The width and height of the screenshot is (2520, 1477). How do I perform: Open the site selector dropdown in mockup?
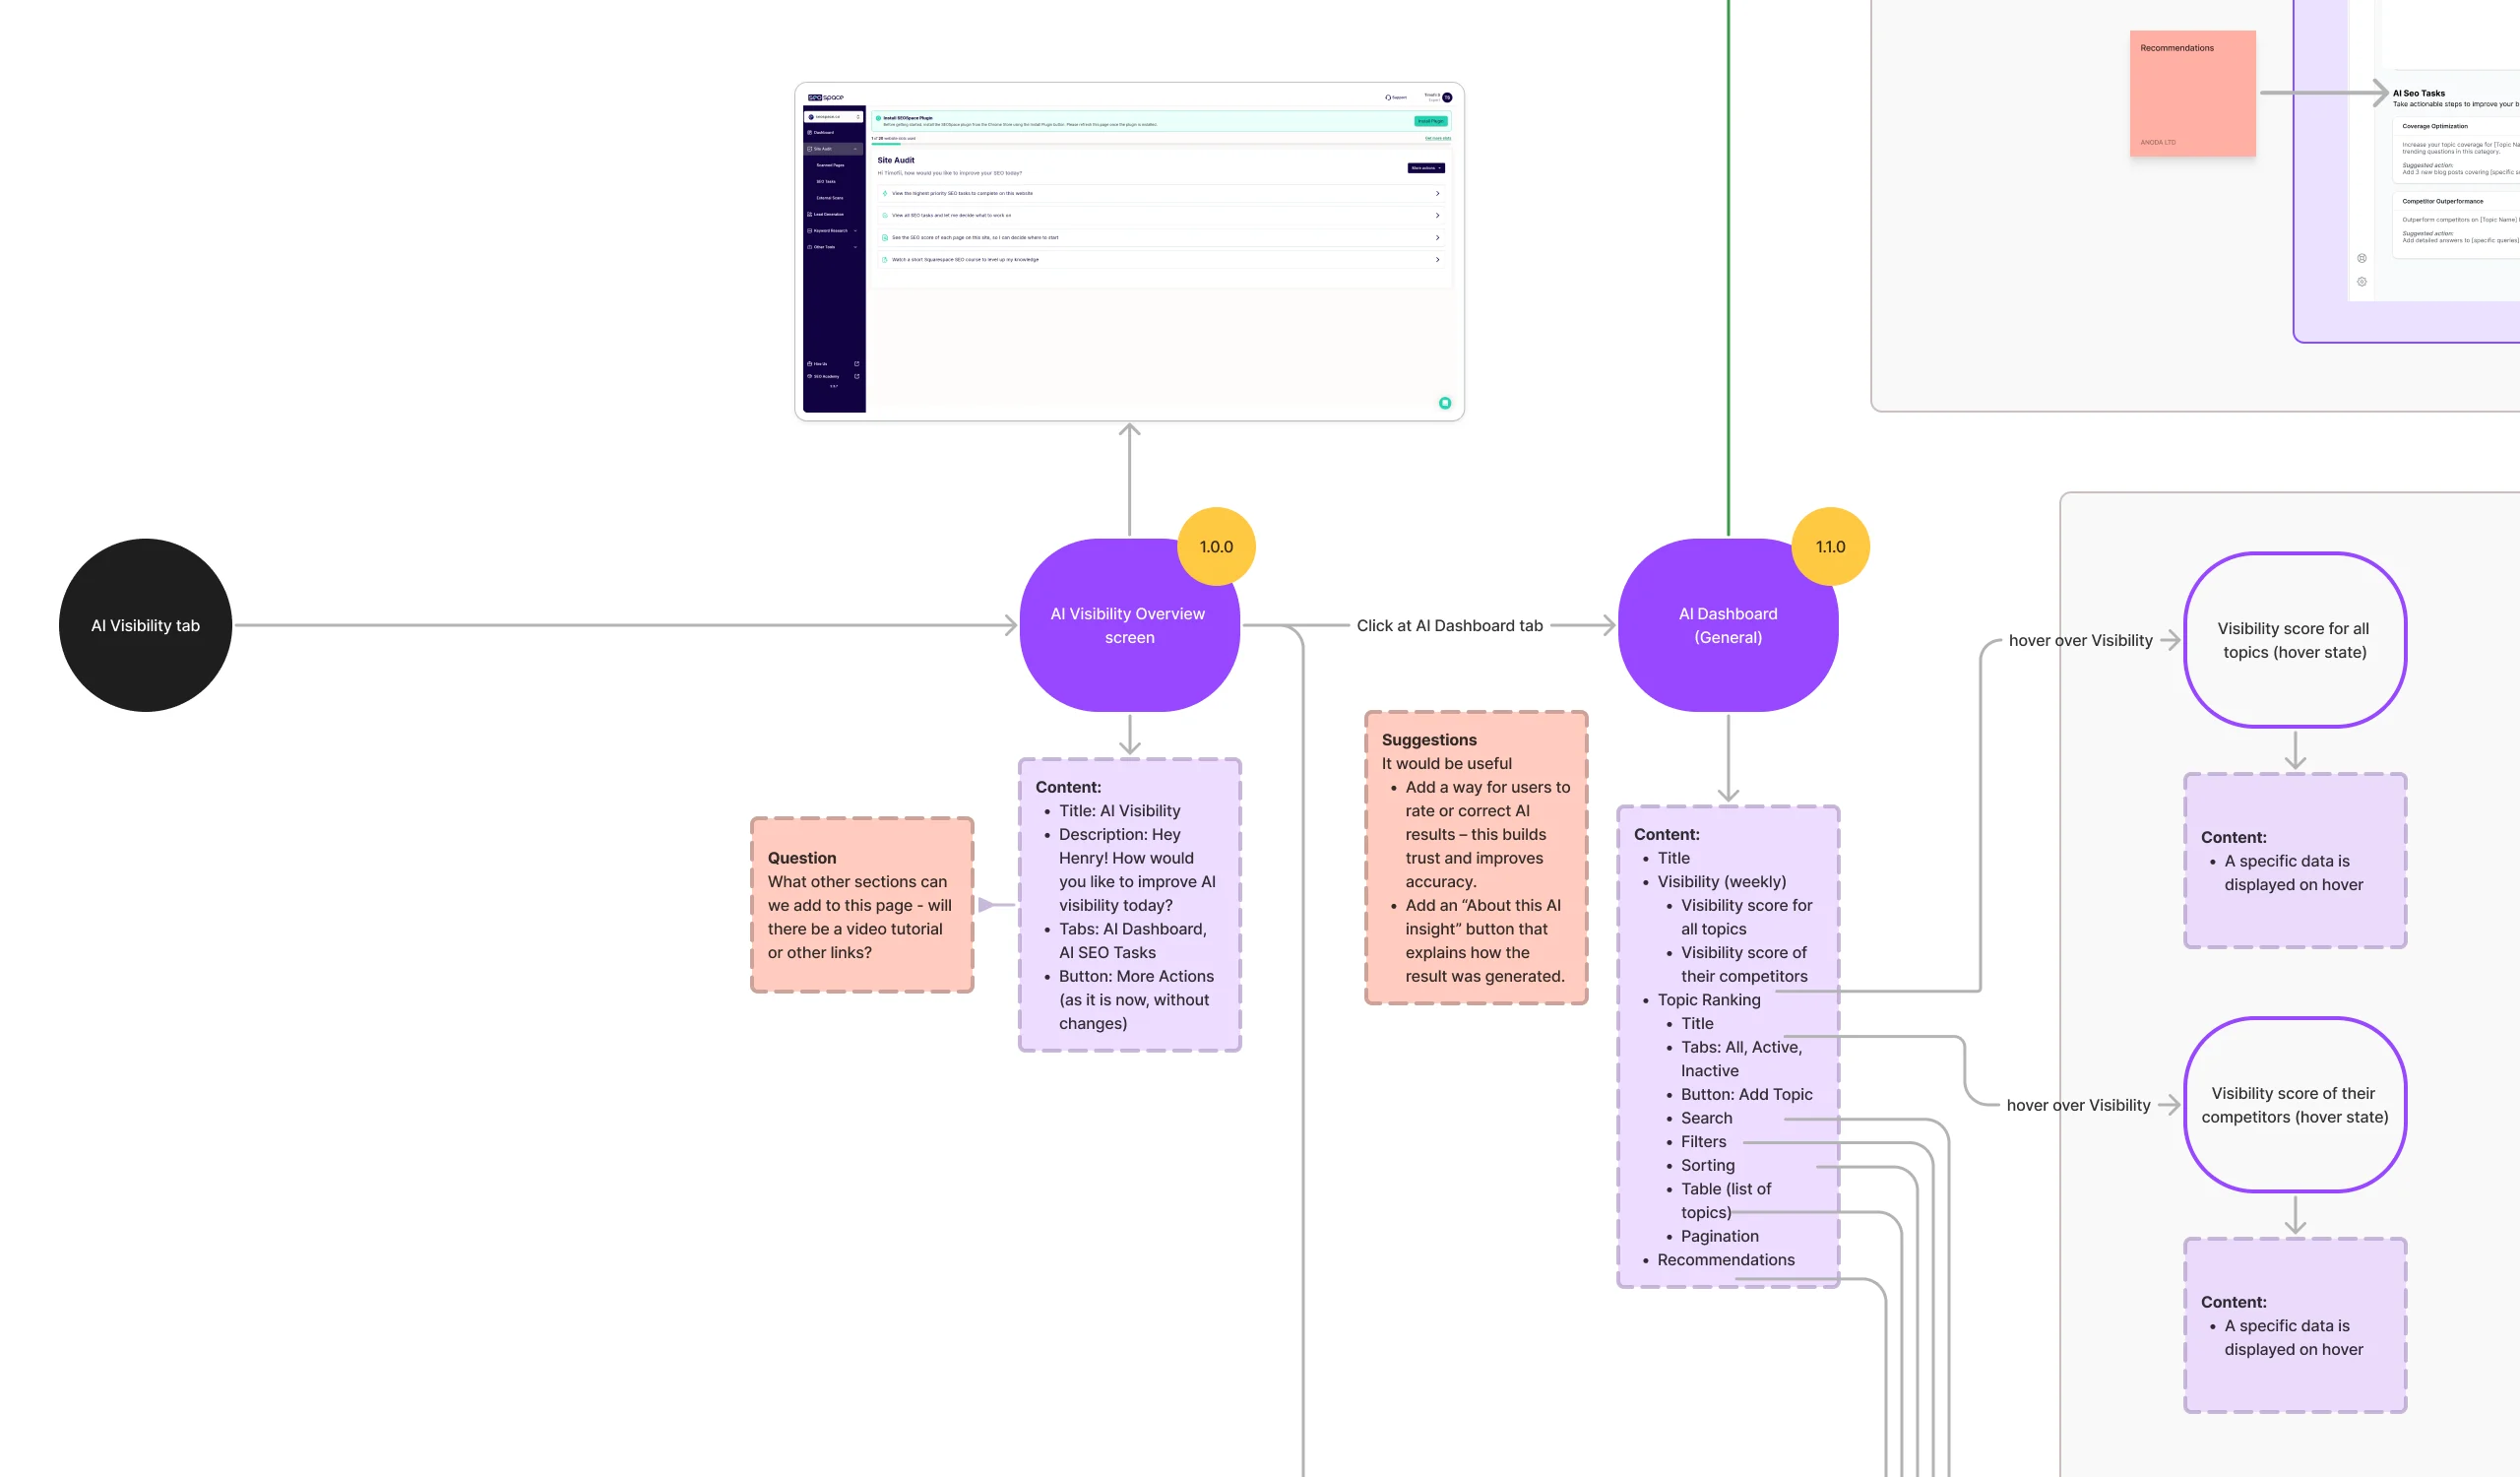(834, 117)
